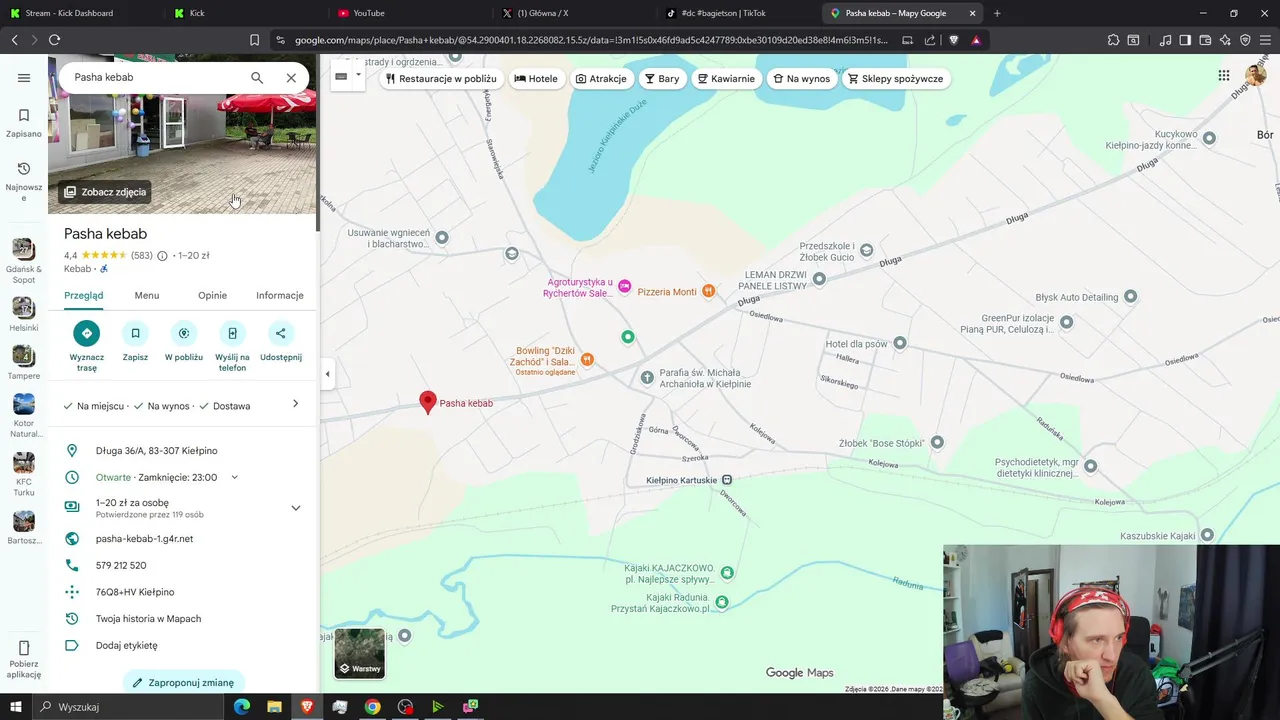Screen dimensions: 1280x720
Task: Click the W pobliżu nearby icon
Action: tap(184, 333)
